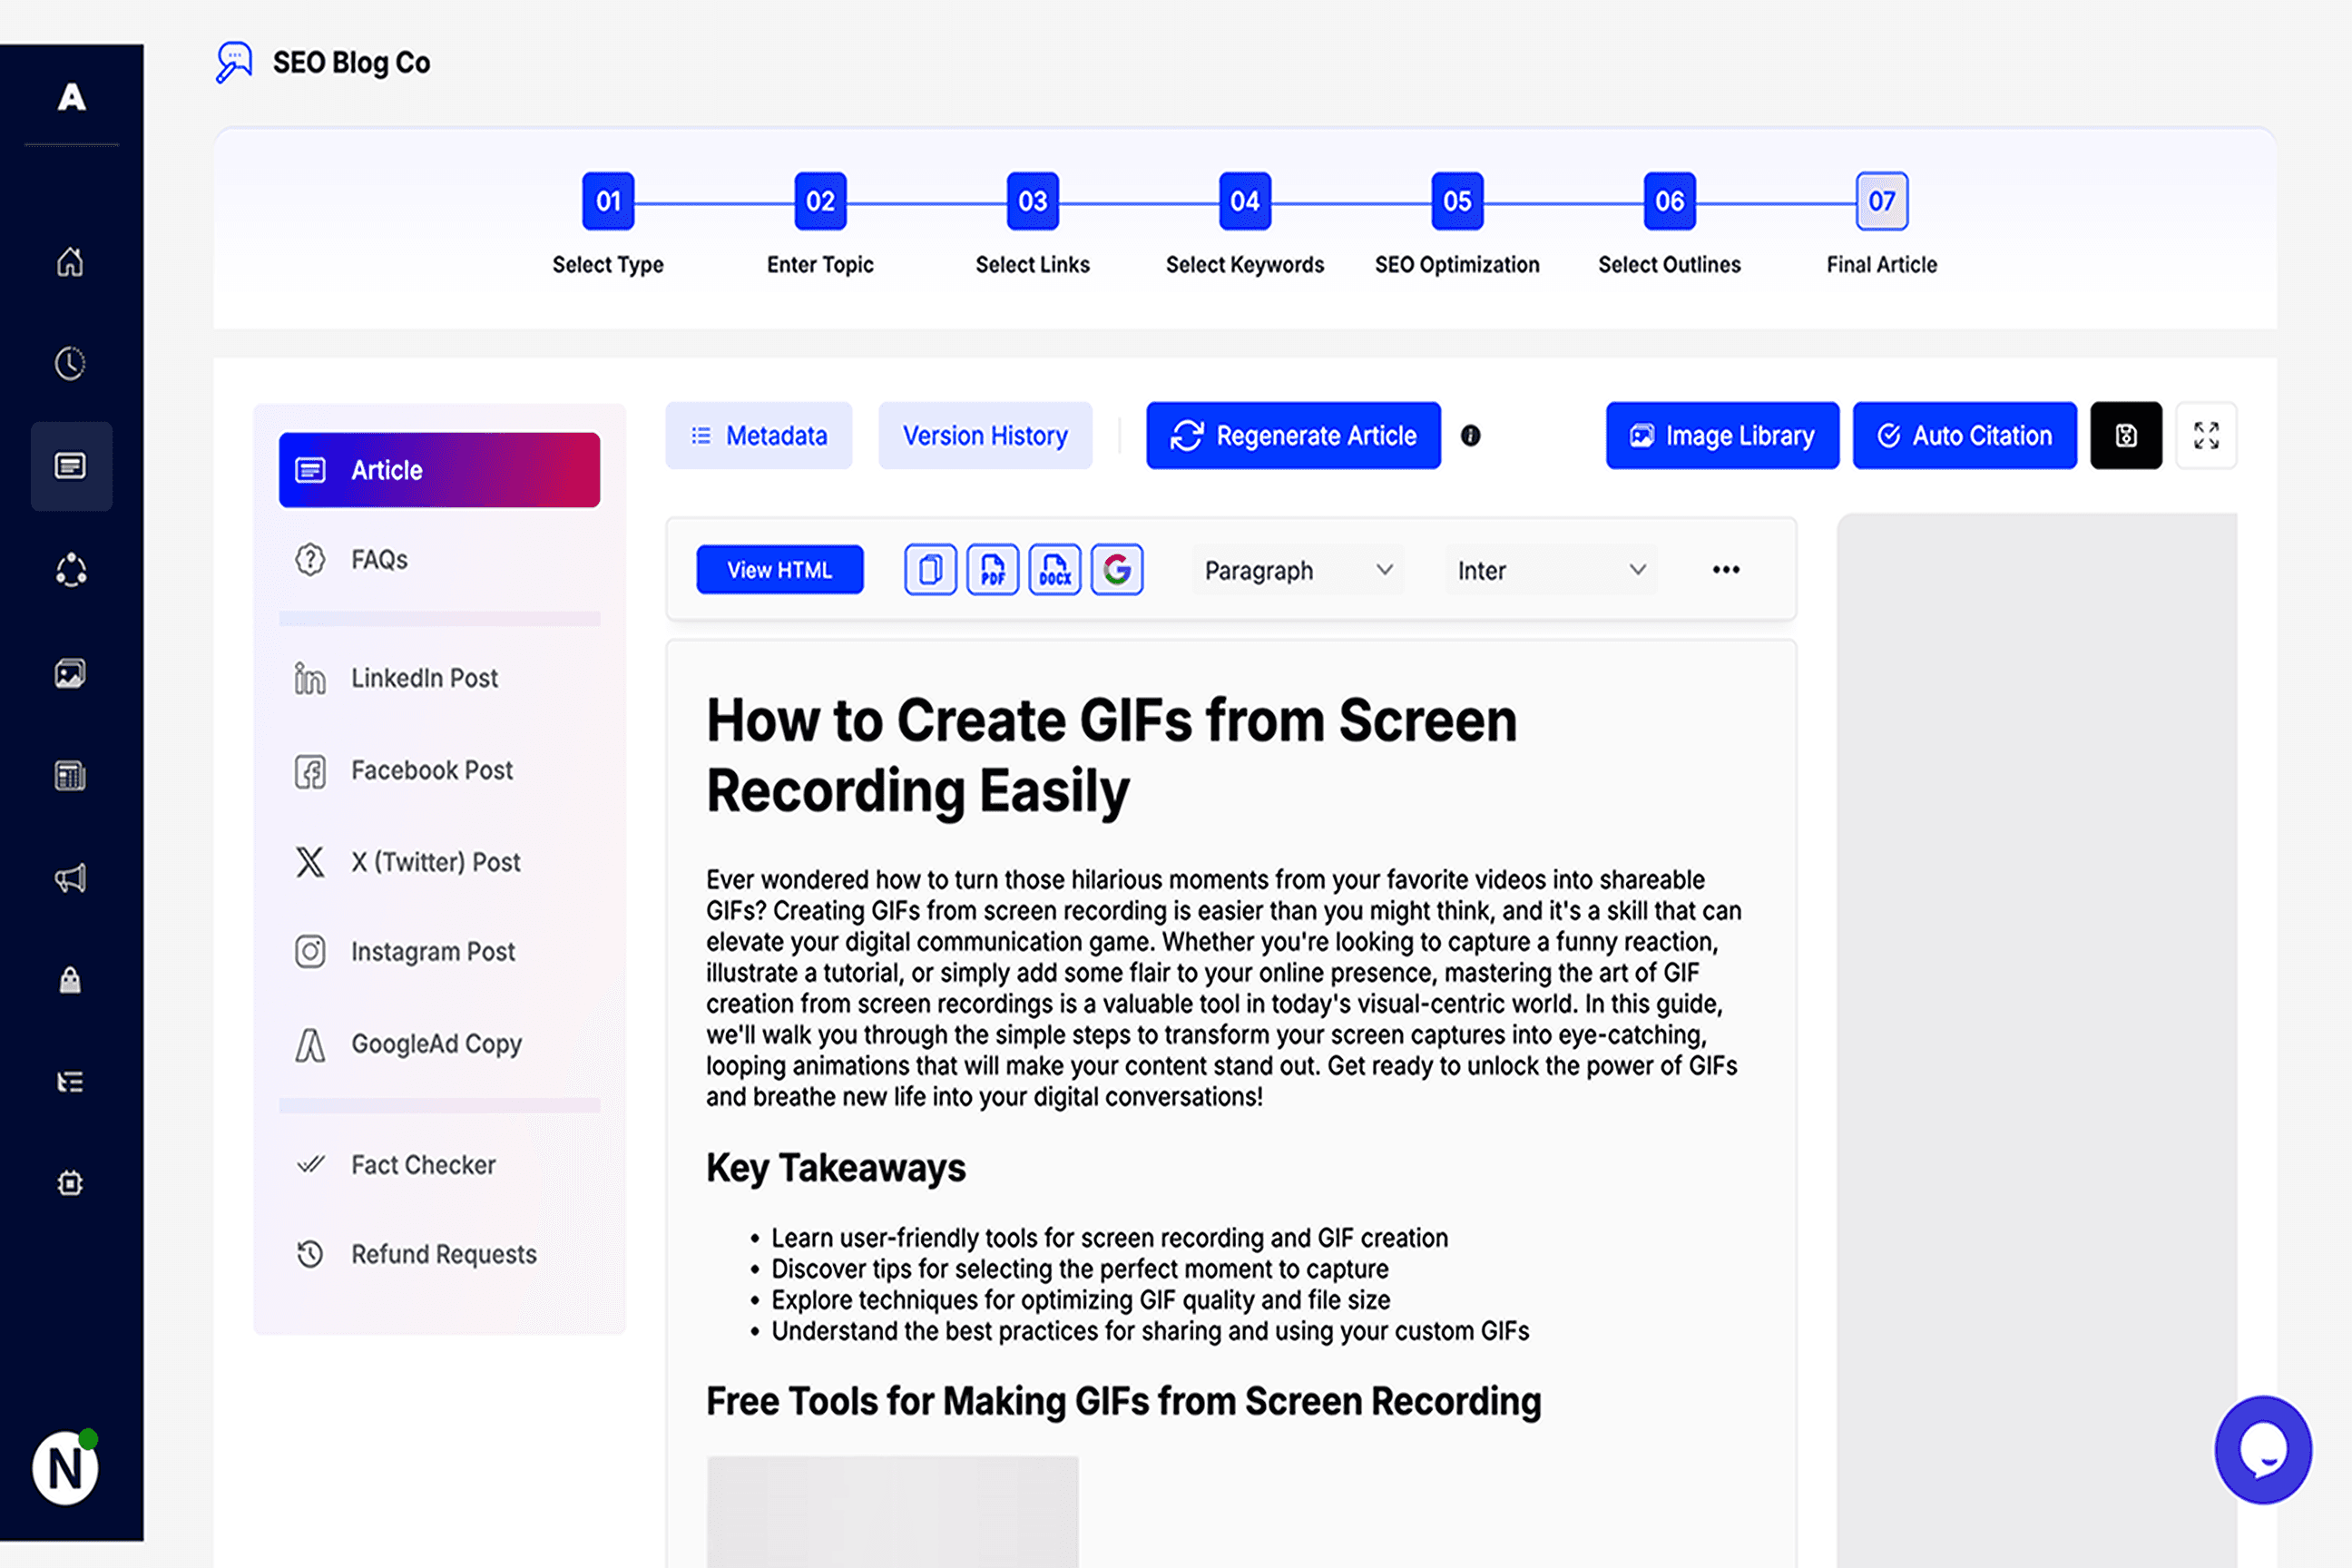Click the black save icon button
Screen dimensions: 2352x1568
2125,436
